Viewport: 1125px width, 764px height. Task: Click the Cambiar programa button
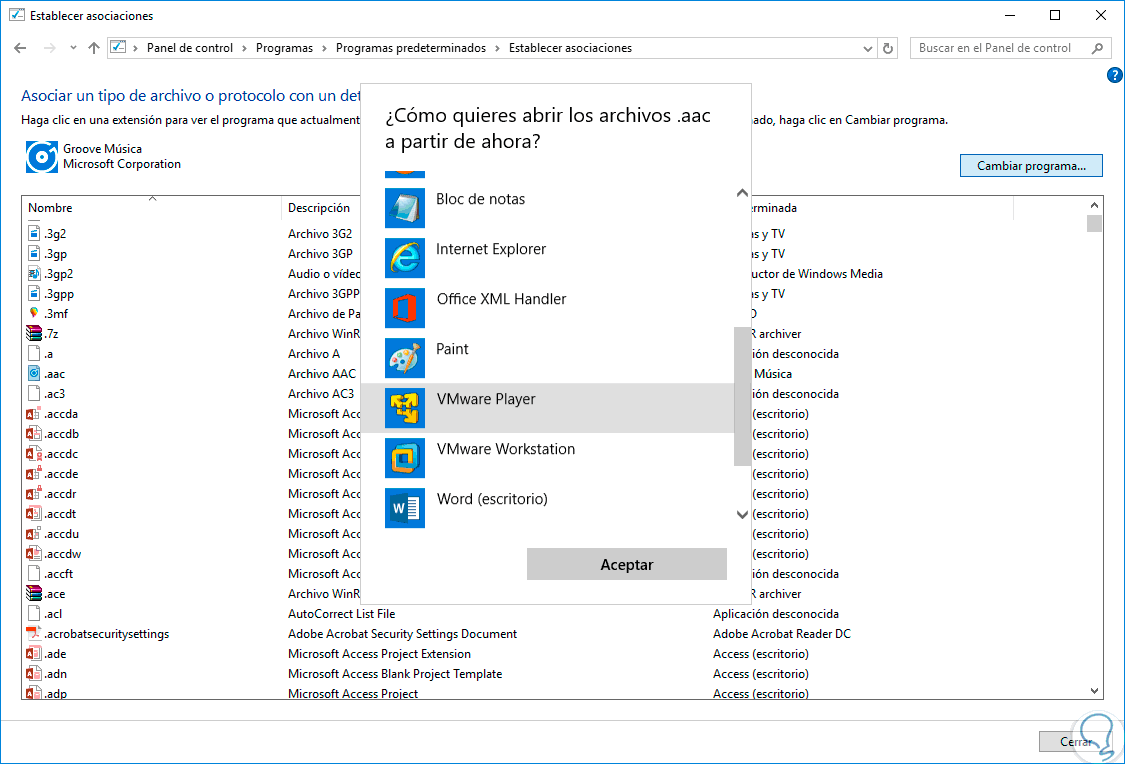point(1030,166)
